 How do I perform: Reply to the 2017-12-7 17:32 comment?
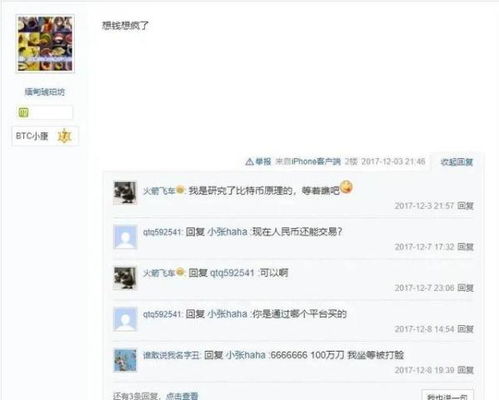[465, 247]
